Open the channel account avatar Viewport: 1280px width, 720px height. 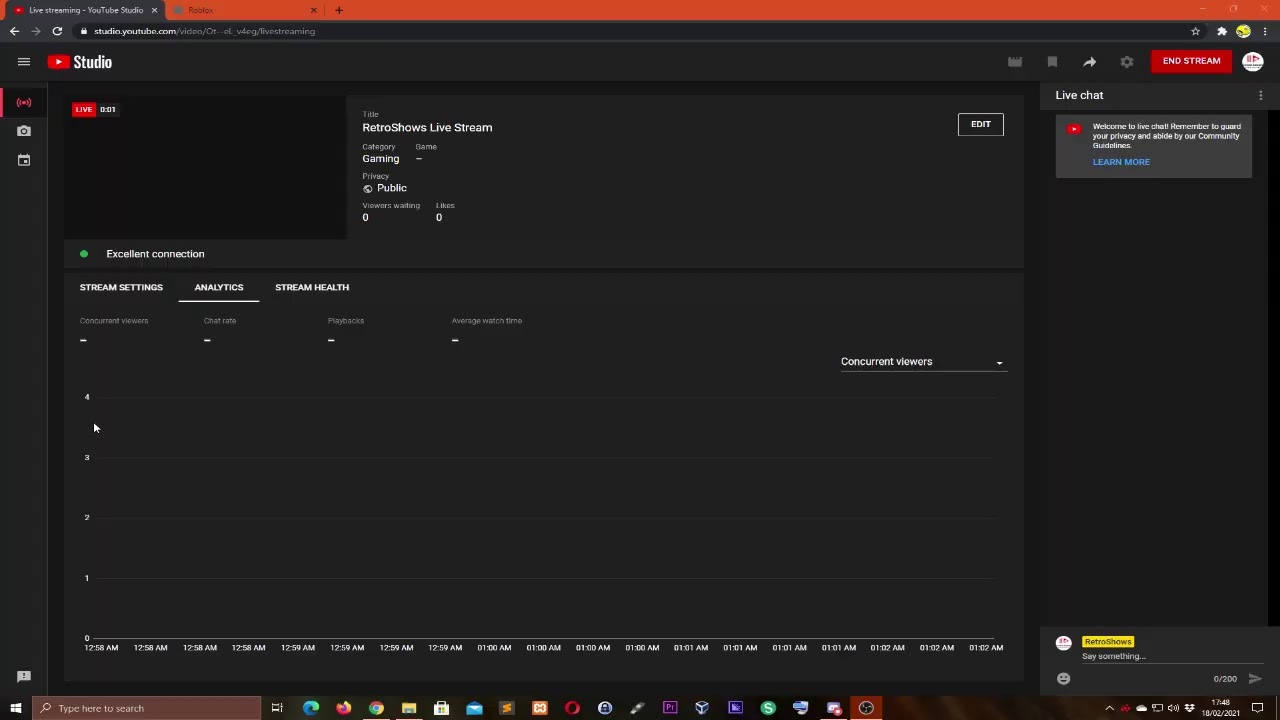coord(1253,62)
